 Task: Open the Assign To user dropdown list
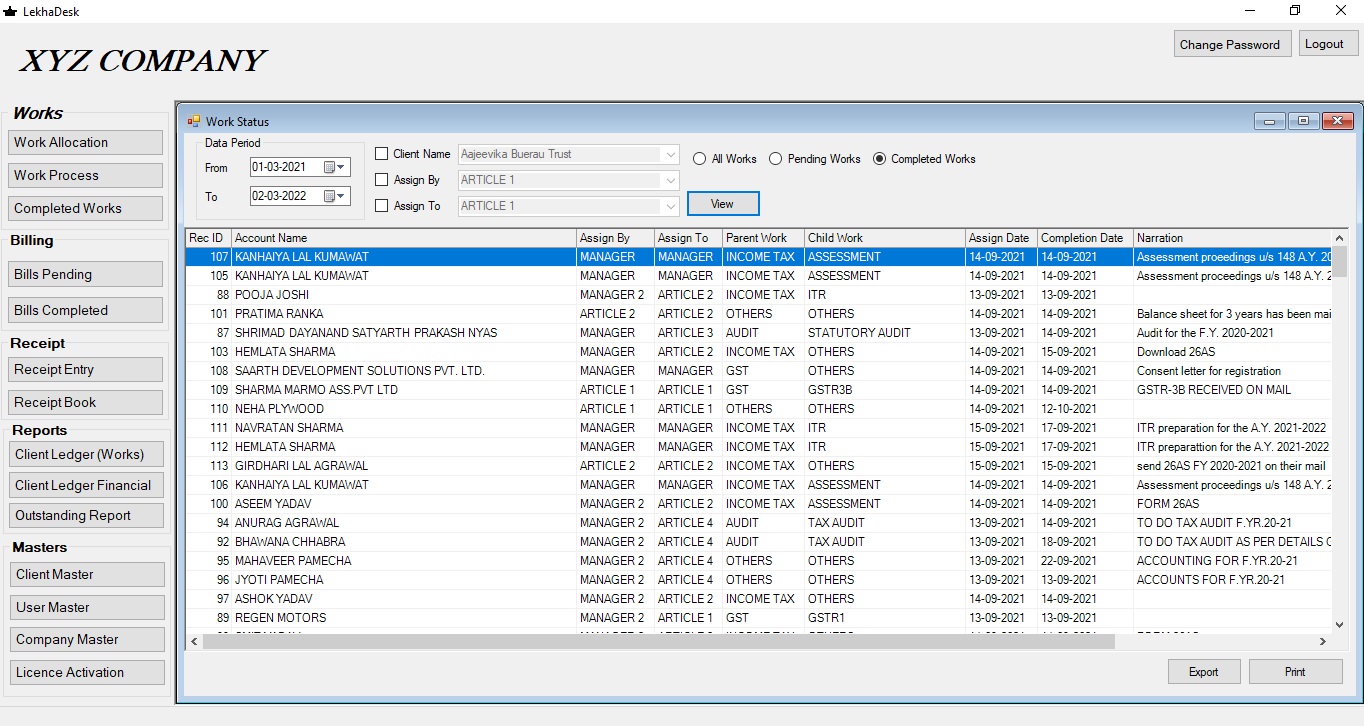tap(568, 206)
